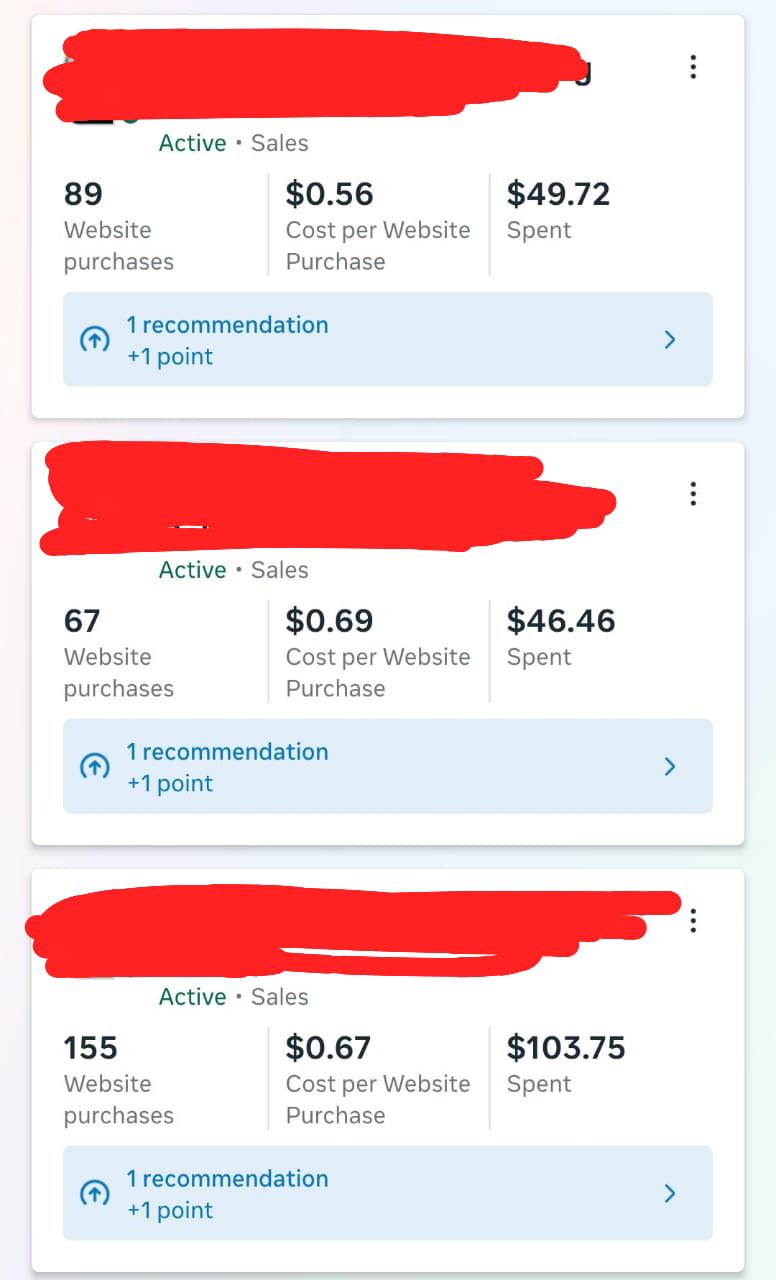Open three-dot menu on 67 purchases campaign
The height and width of the screenshot is (1280, 776).
tap(693, 494)
